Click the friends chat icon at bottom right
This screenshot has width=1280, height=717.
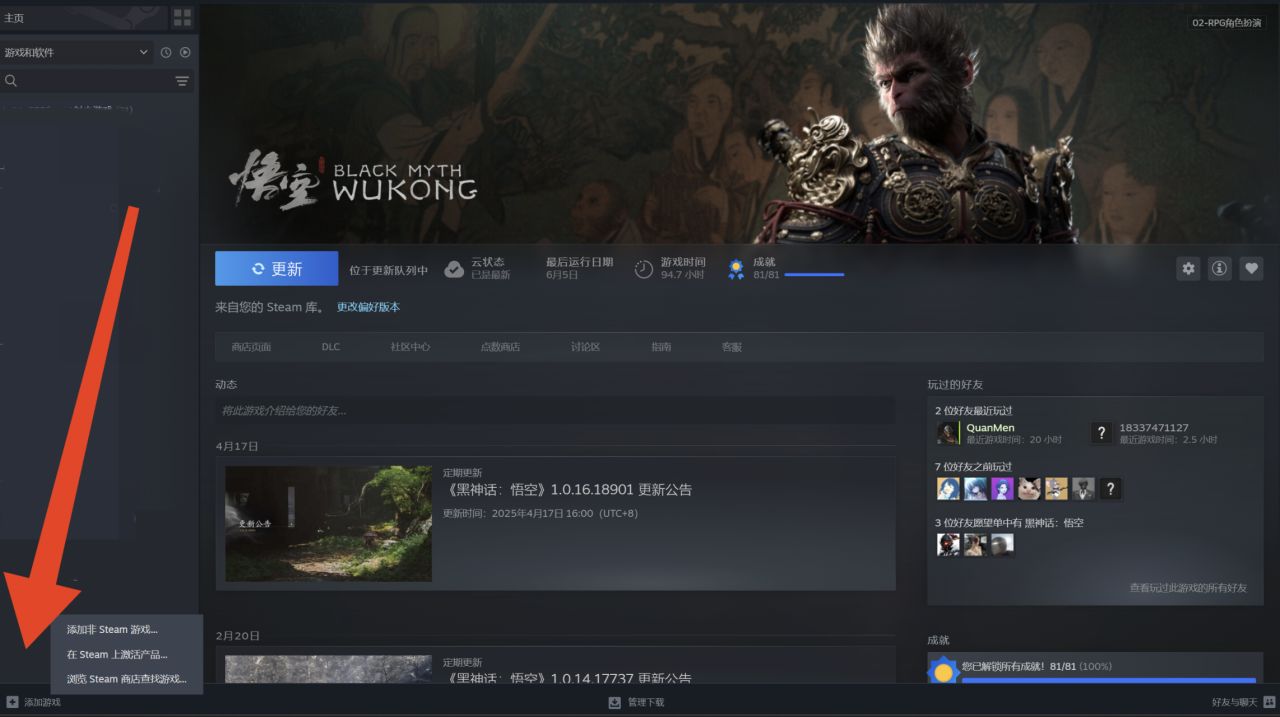pyautogui.click(x=1269, y=702)
